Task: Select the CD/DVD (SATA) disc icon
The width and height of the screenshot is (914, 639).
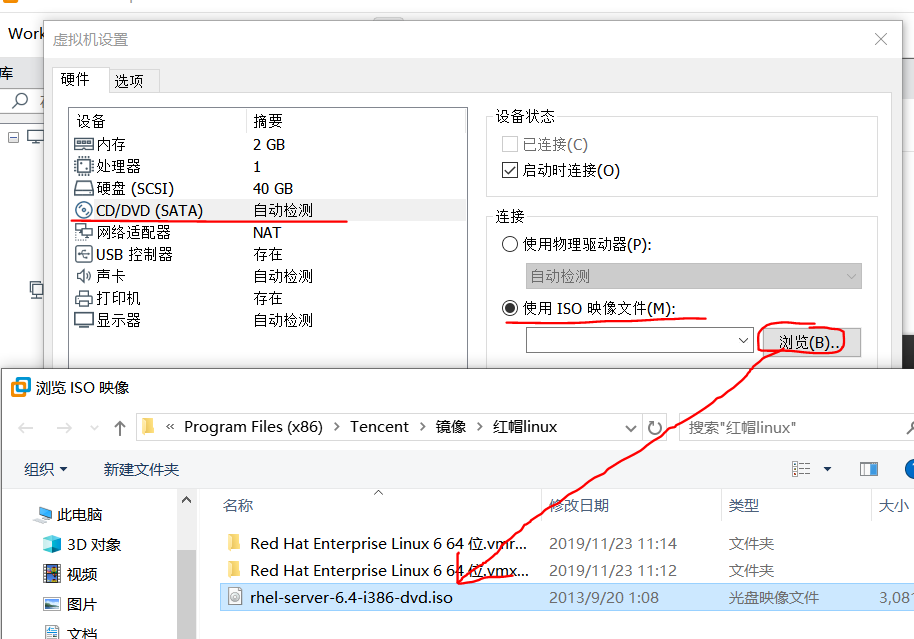Action: pyautogui.click(x=83, y=210)
